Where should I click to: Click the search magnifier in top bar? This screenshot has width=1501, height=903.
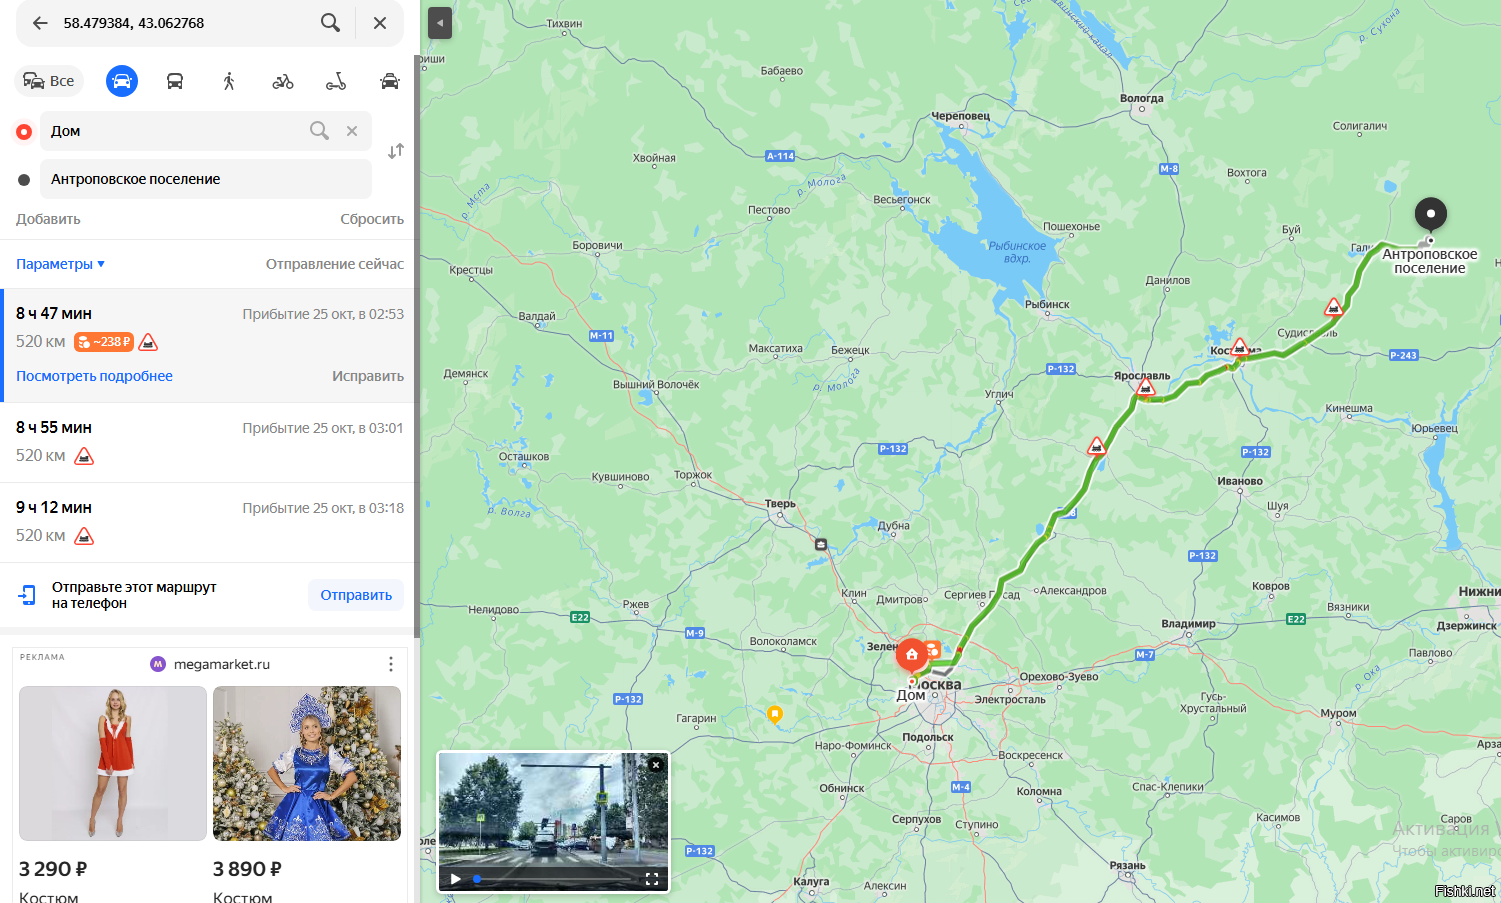330,22
